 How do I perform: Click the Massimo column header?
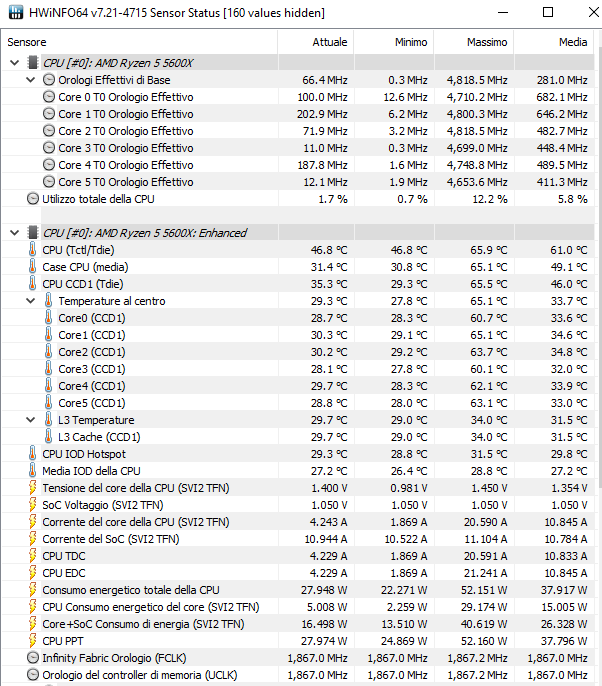point(474,42)
